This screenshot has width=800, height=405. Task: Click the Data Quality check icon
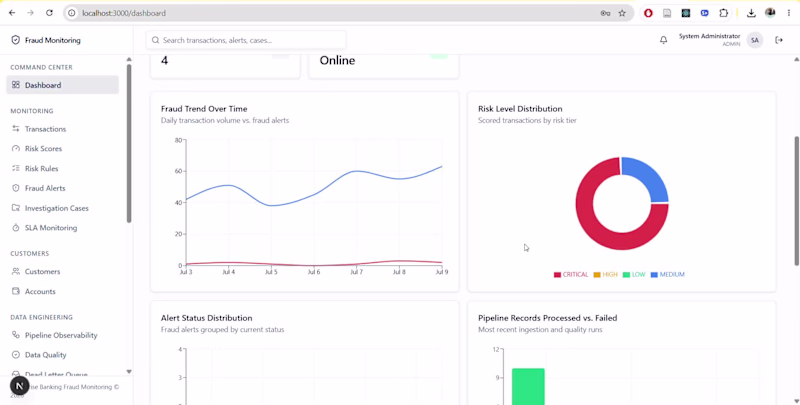[16, 355]
